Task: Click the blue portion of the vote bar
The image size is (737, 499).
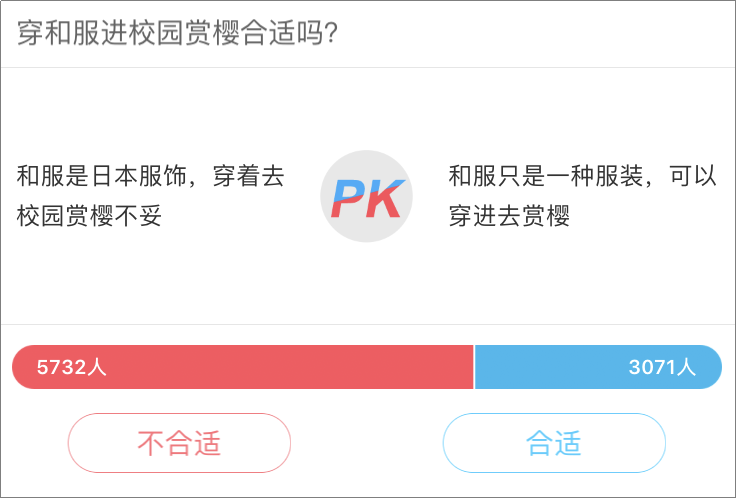Action: pos(598,367)
